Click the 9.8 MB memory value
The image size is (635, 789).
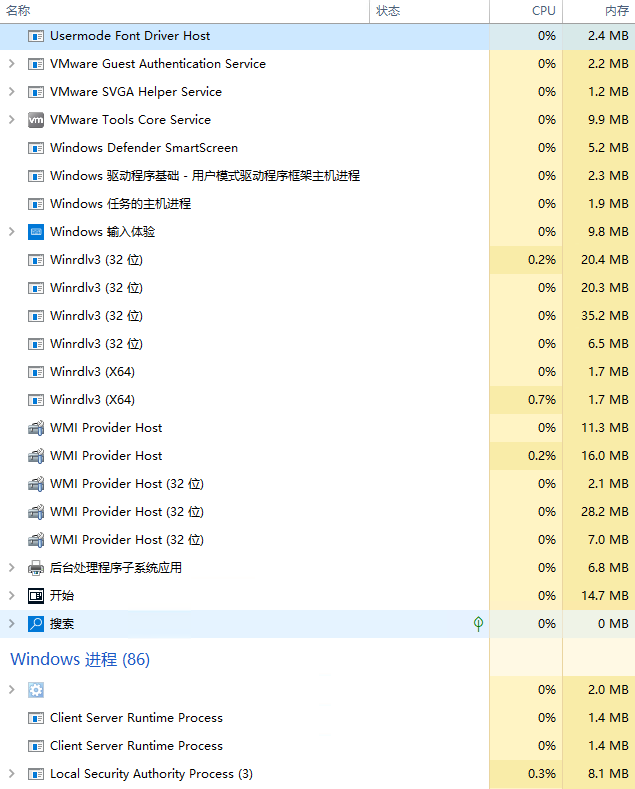coord(608,232)
